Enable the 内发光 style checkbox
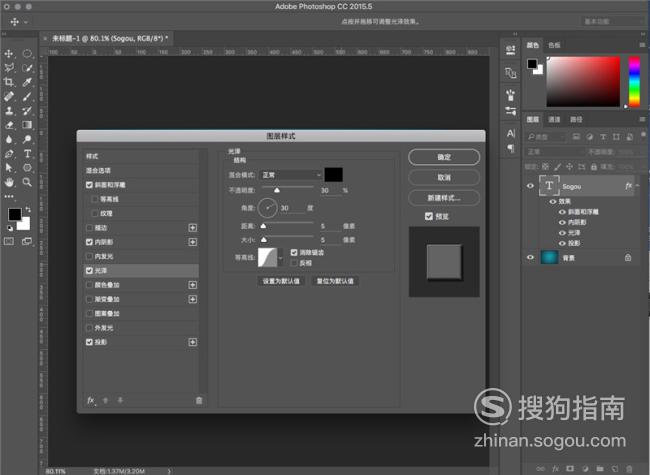This screenshot has width=650, height=475. pyautogui.click(x=89, y=256)
